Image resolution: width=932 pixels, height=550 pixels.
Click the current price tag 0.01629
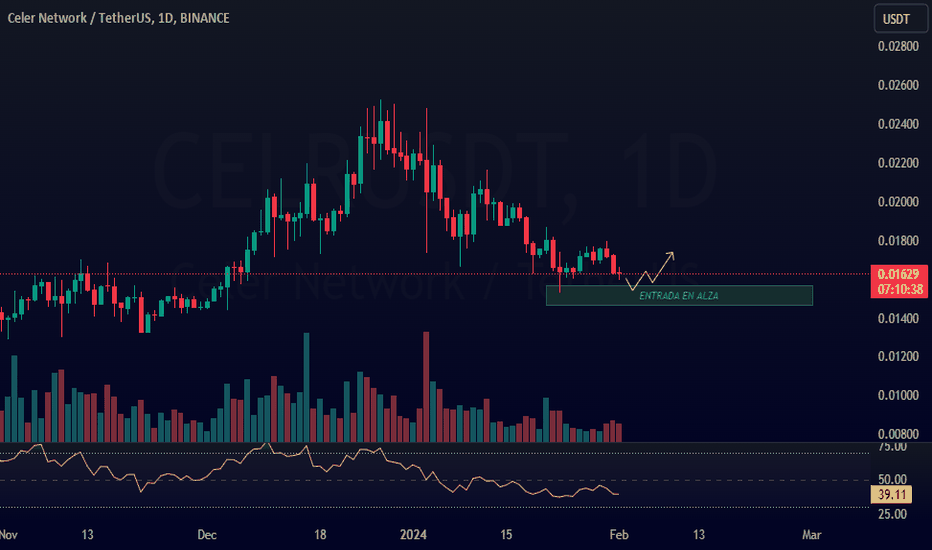coord(899,281)
